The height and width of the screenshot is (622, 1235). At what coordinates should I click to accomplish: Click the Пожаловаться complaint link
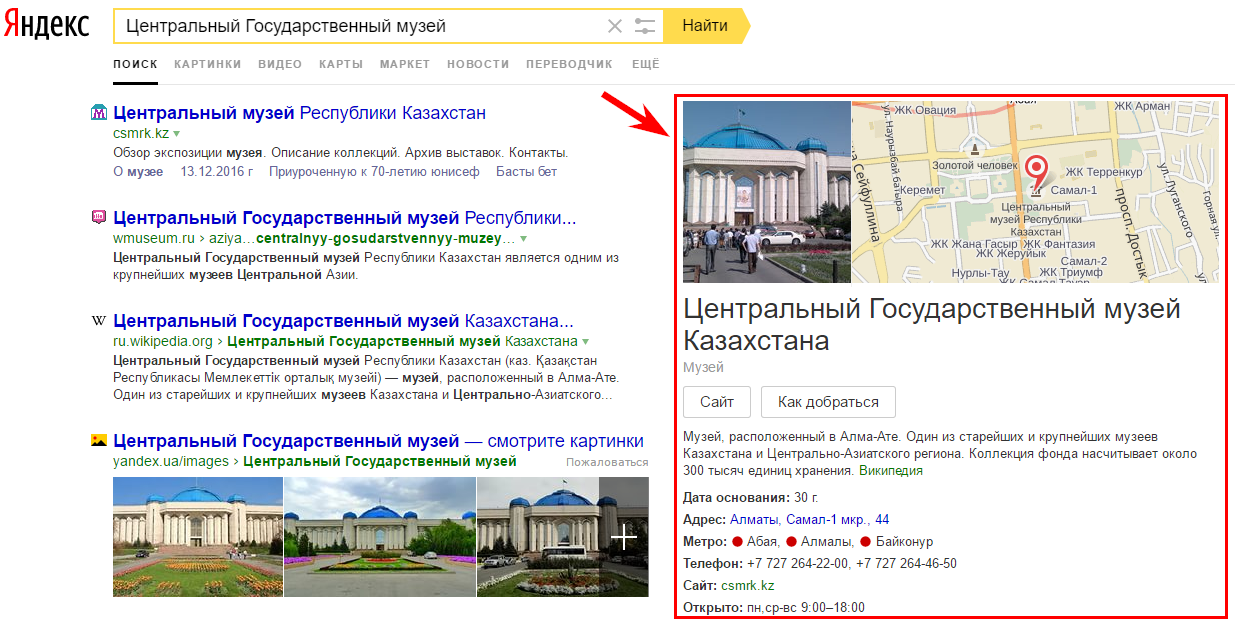coord(607,462)
